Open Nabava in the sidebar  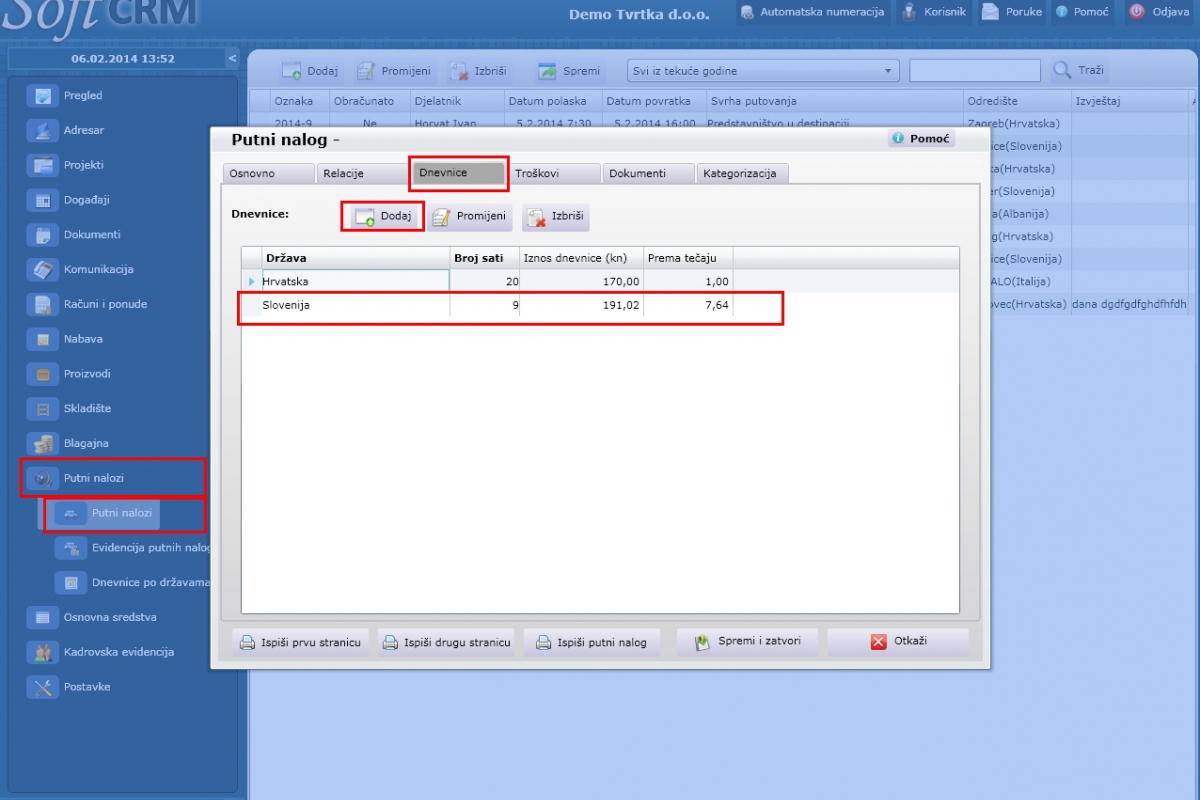pos(83,339)
